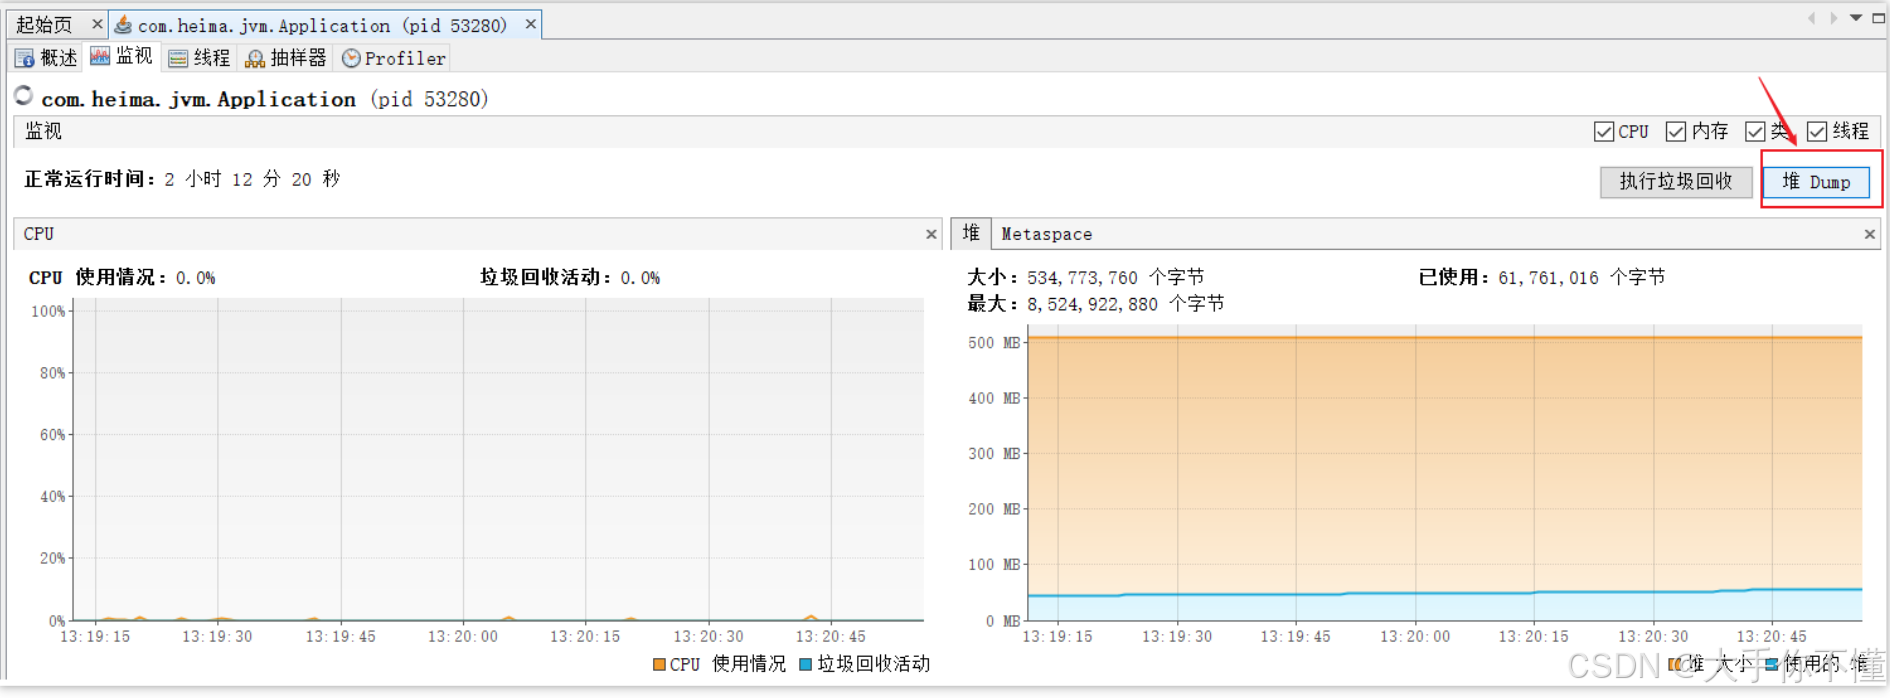Select the 堆 heap tab
This screenshot has height=698, width=1890.
971,233
